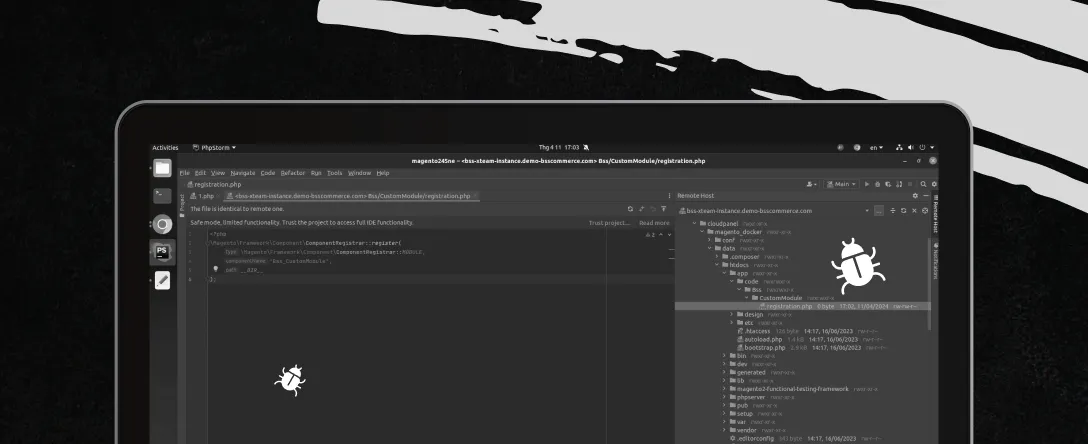Open the Tools menu
The height and width of the screenshot is (444, 1088).
click(x=334, y=173)
